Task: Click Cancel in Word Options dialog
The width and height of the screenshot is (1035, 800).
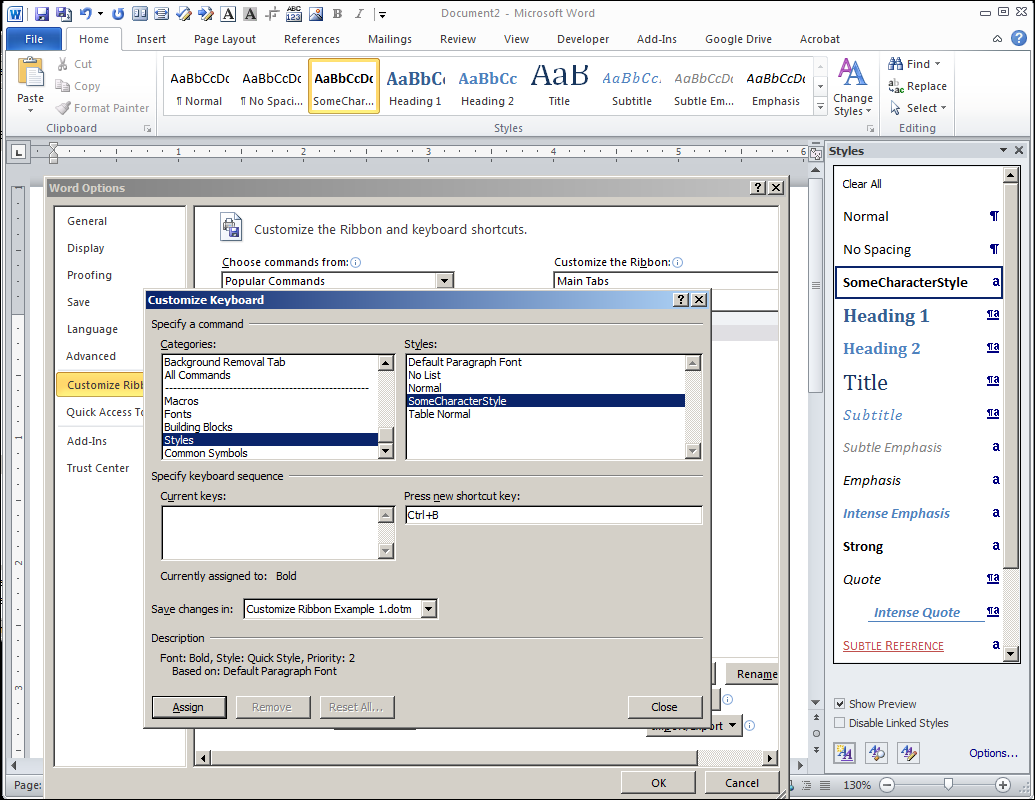Action: [x=742, y=783]
